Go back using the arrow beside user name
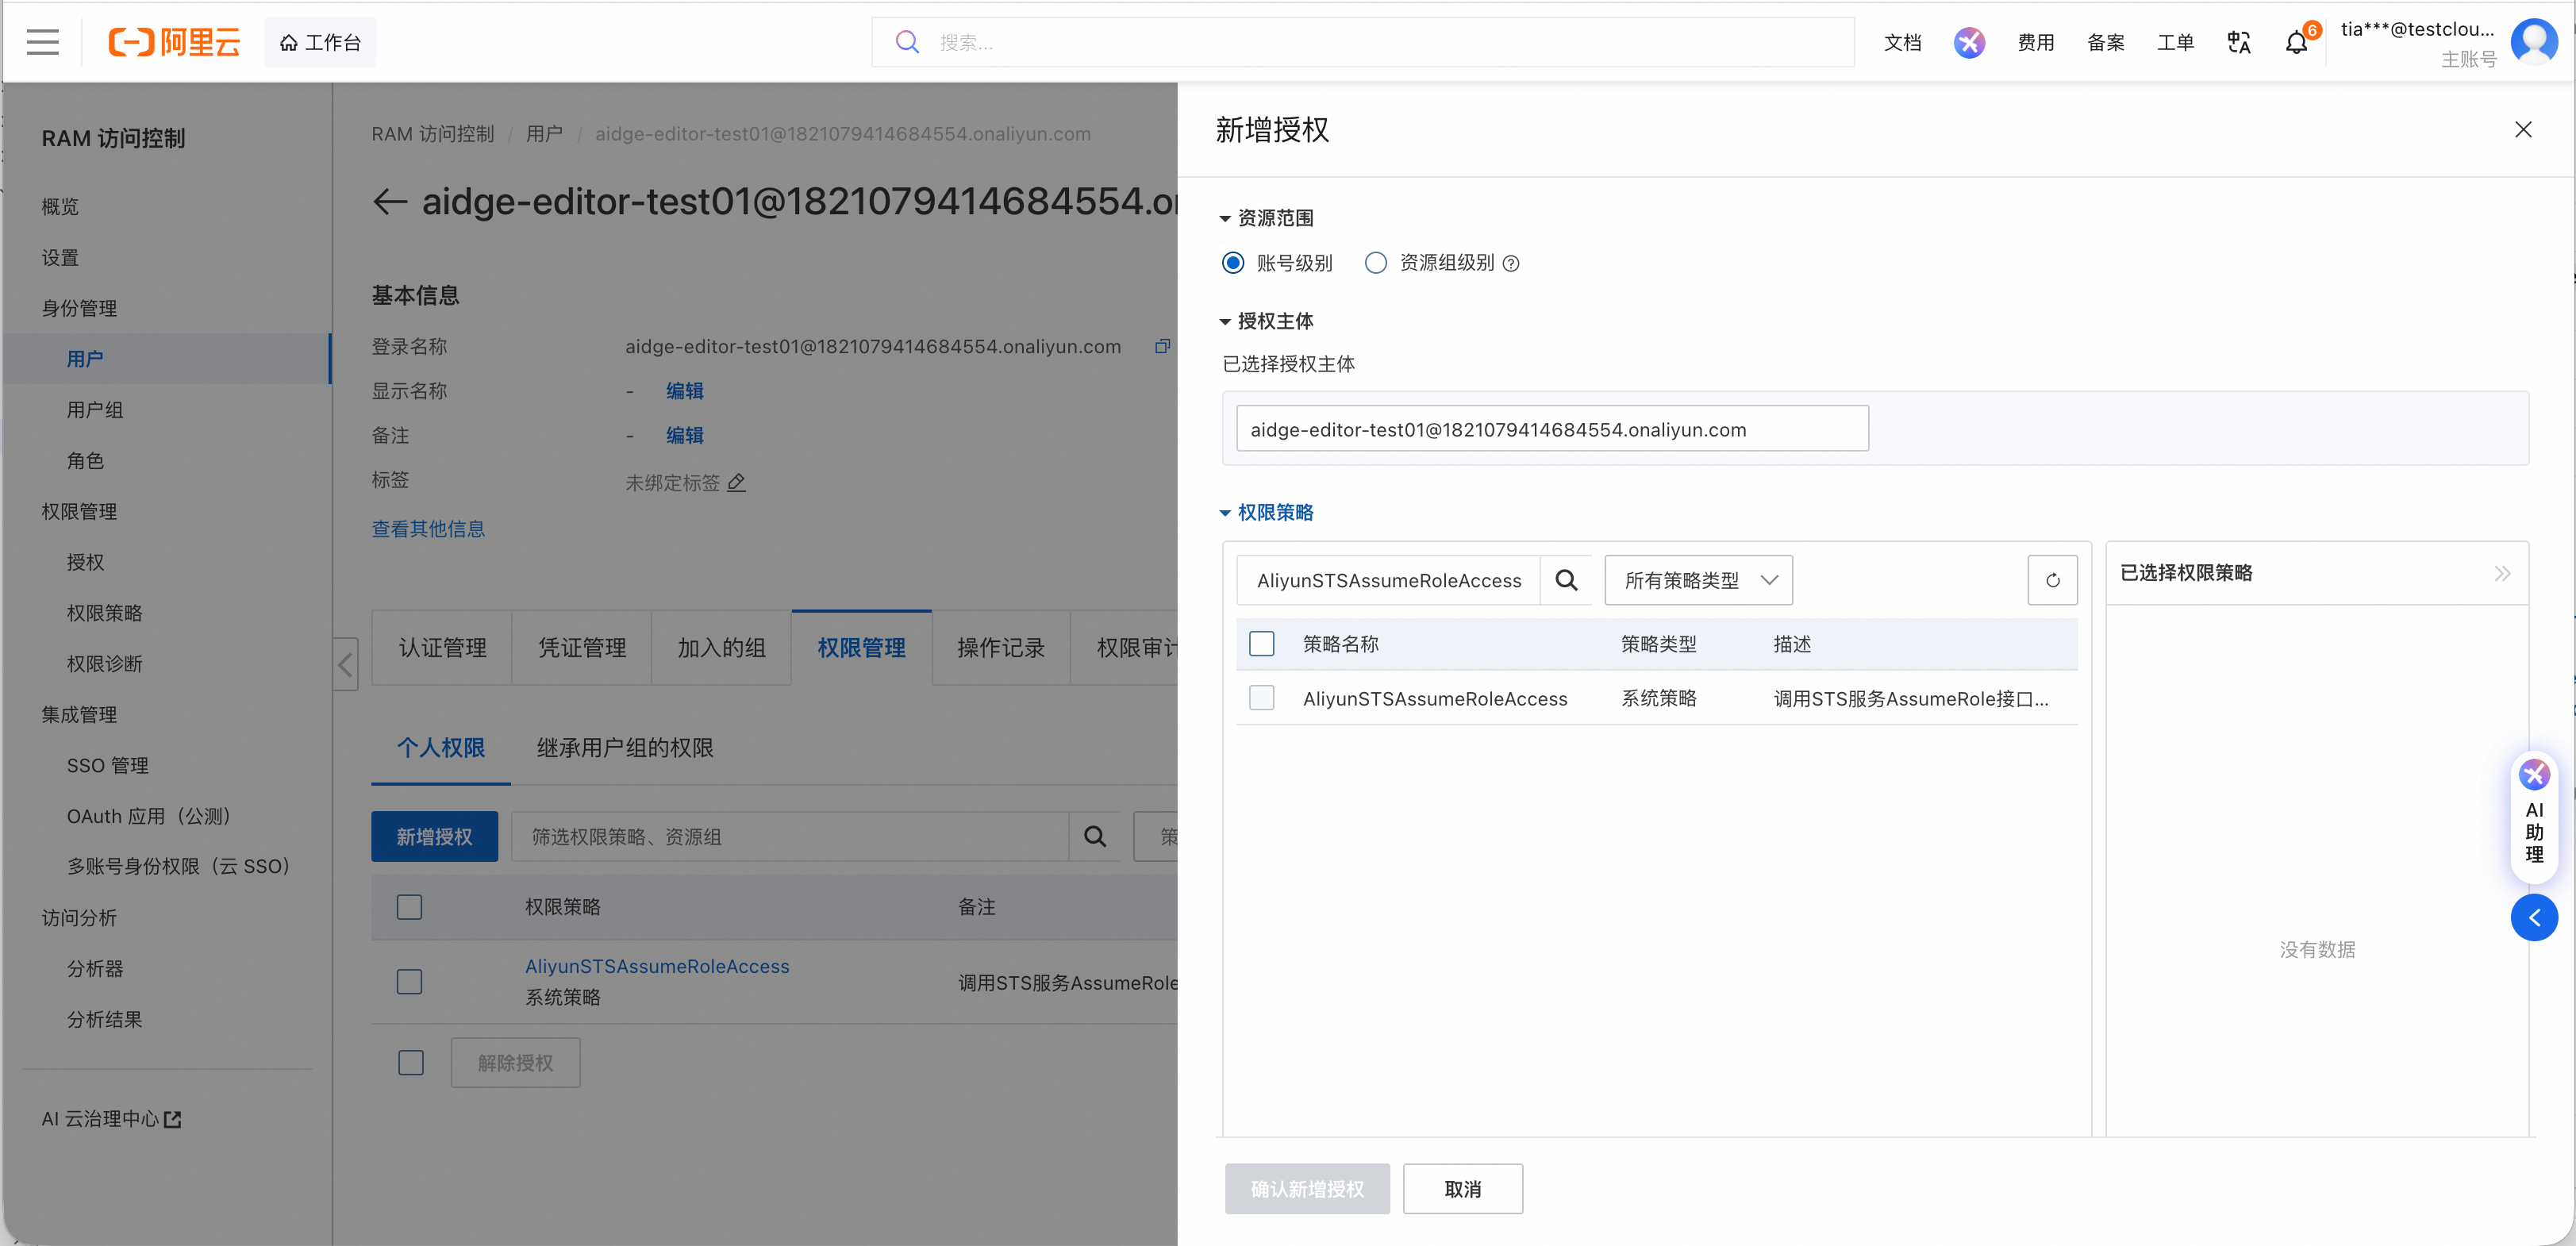The height and width of the screenshot is (1246, 2576). point(390,202)
